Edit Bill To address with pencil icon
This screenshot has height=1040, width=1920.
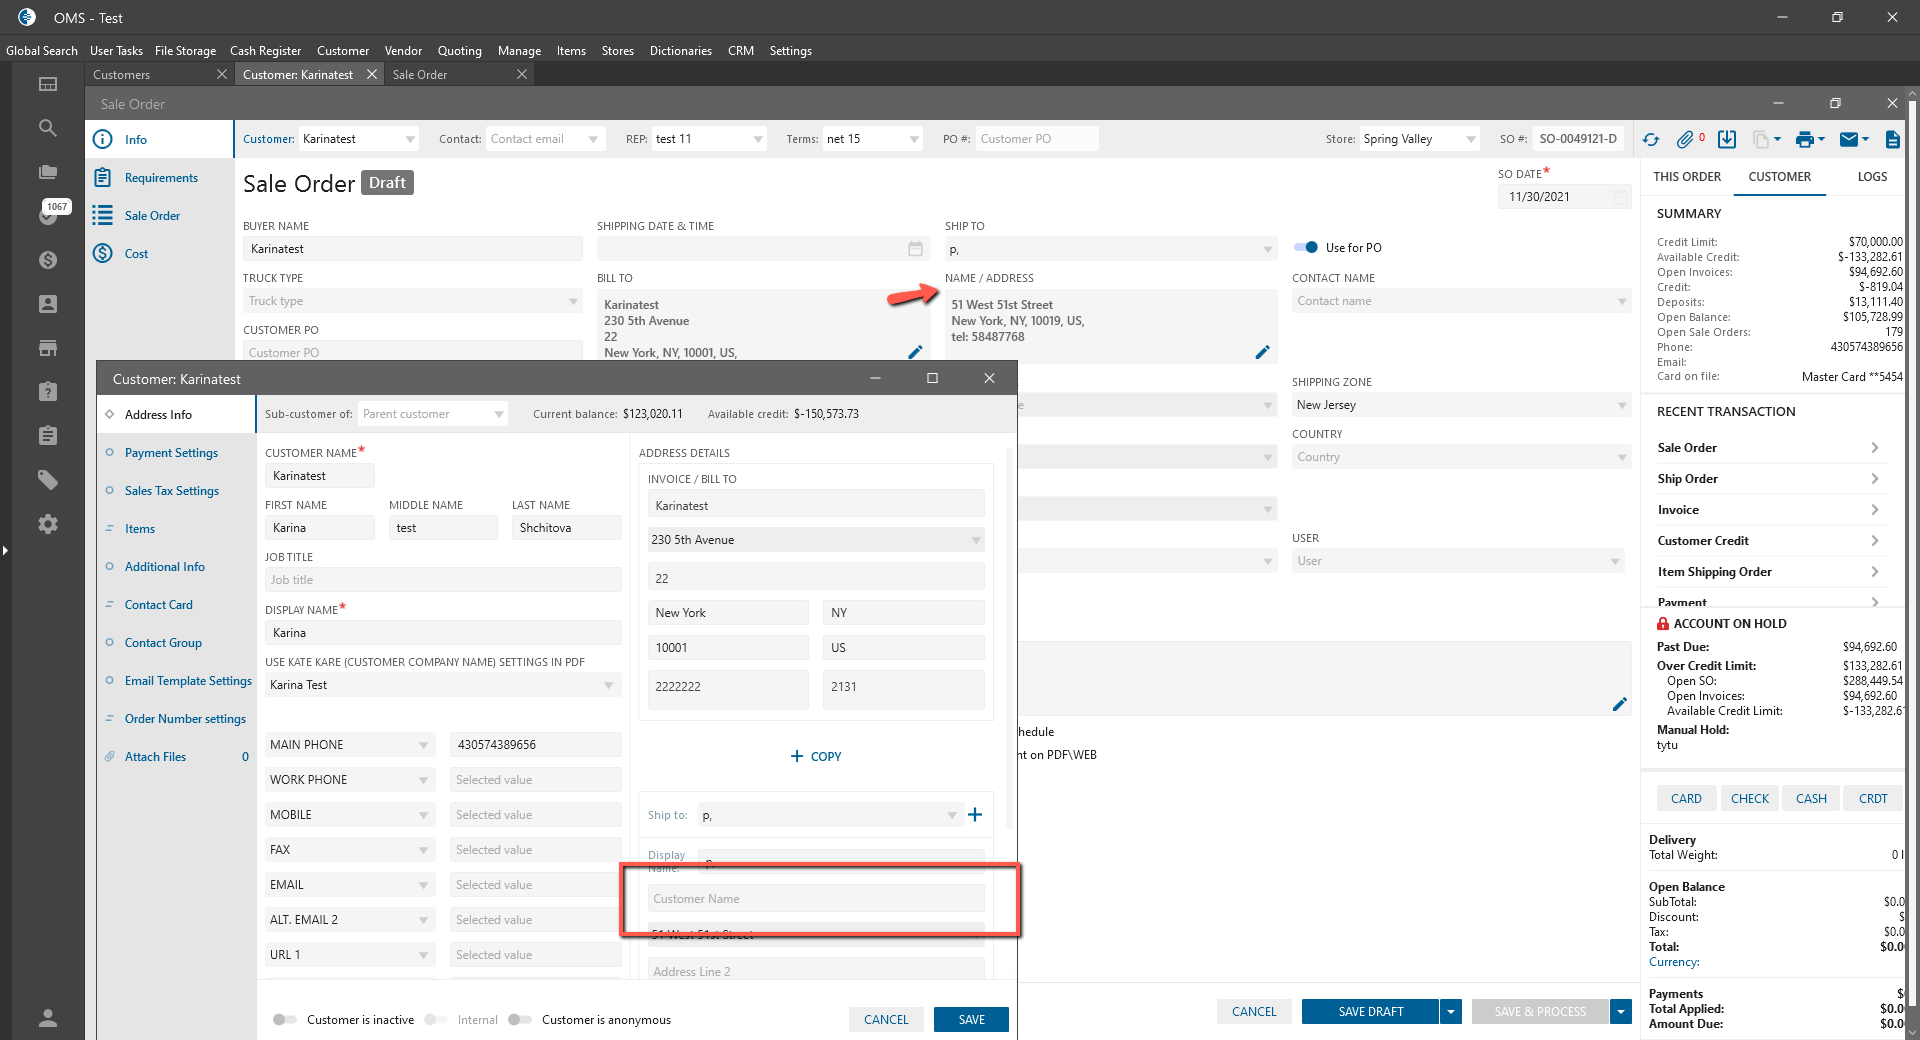(915, 352)
